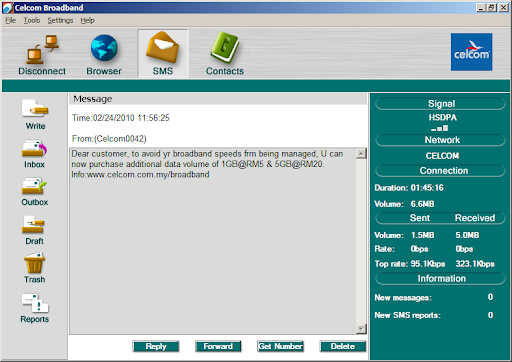The image size is (512, 362).
Task: Click the Celcom logo
Action: coord(471,52)
